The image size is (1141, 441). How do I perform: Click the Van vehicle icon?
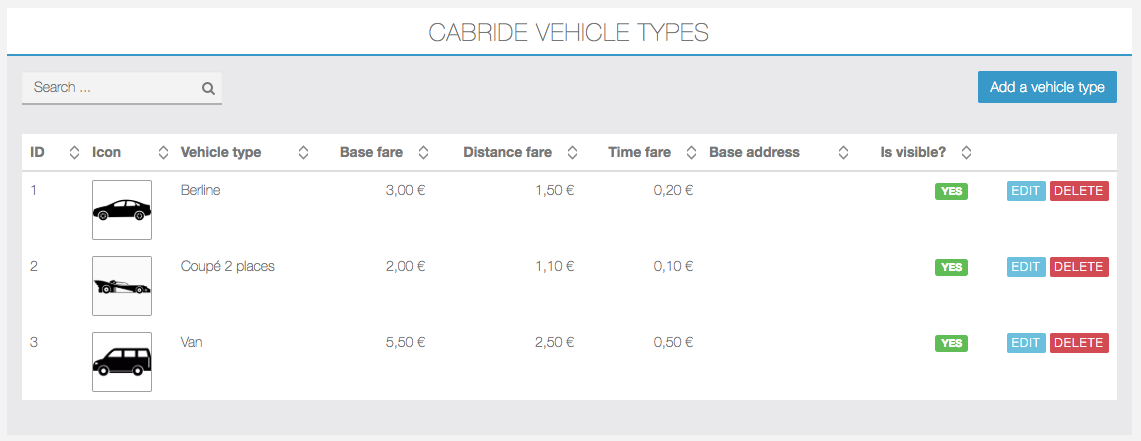point(122,362)
